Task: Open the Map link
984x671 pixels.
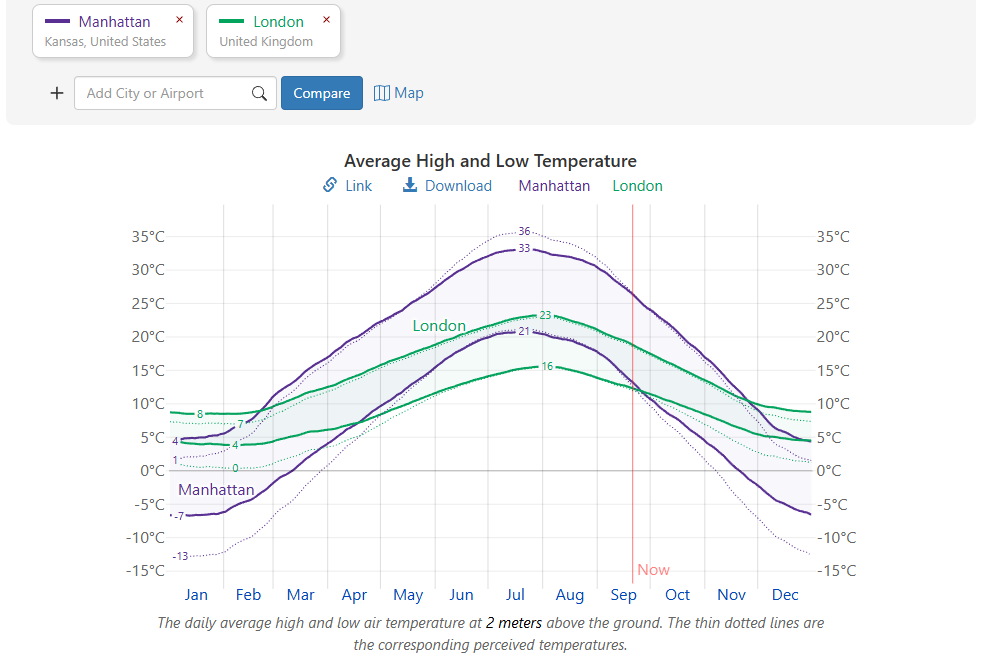Action: click(409, 93)
